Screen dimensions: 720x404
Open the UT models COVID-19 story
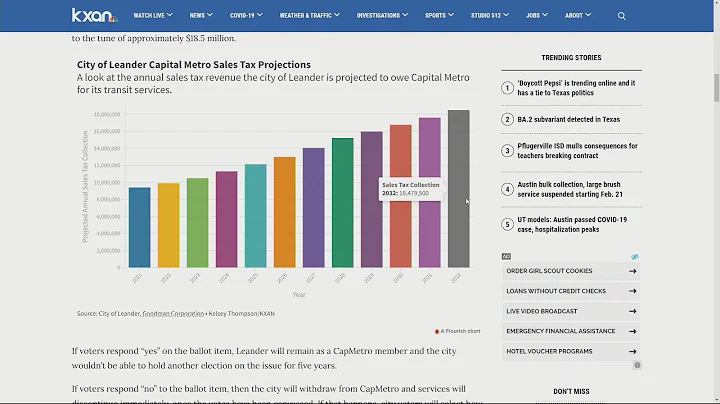tap(572, 224)
